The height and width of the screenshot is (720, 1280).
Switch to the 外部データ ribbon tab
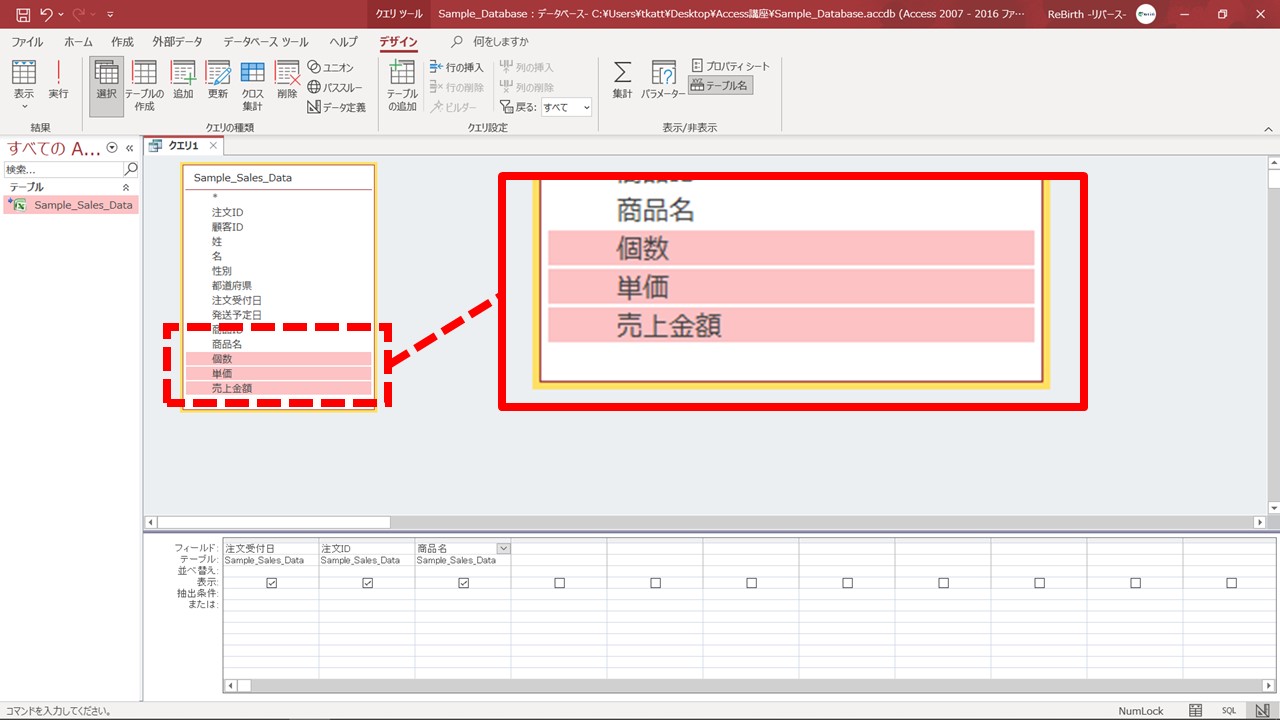coord(177,42)
